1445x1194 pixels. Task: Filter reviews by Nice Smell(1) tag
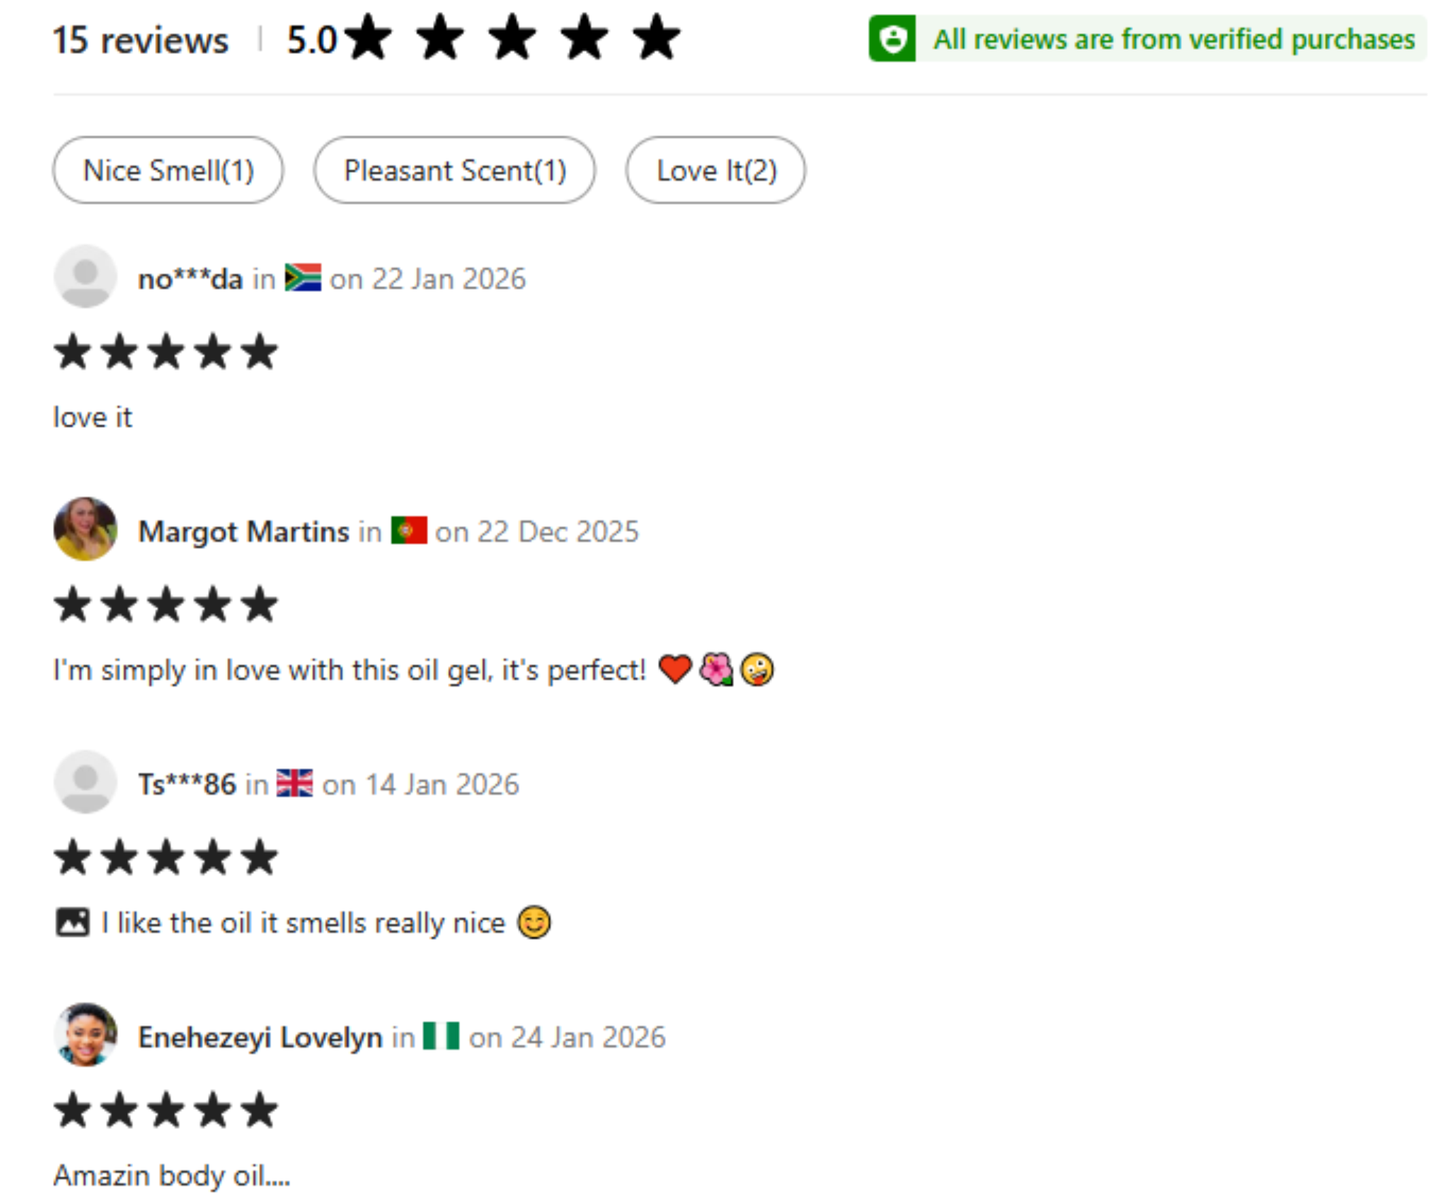click(x=168, y=170)
